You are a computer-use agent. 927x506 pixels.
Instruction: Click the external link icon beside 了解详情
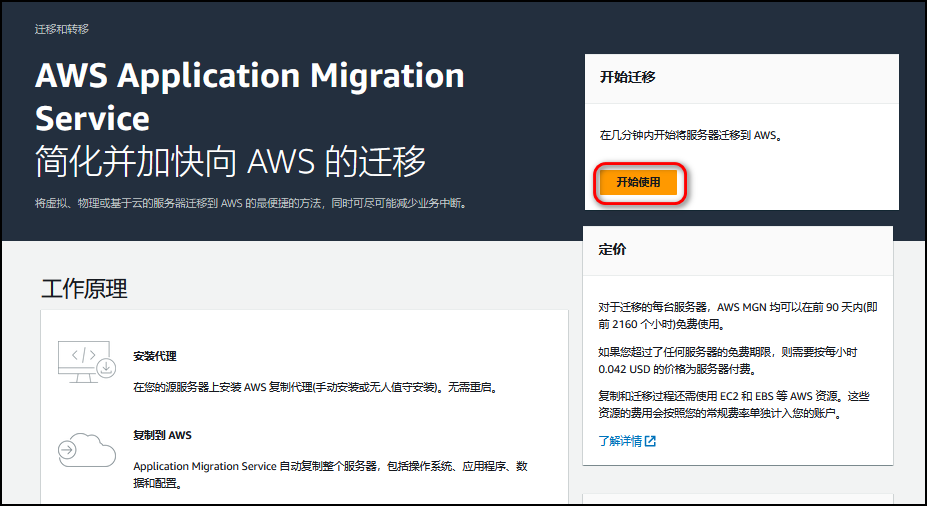pos(650,441)
